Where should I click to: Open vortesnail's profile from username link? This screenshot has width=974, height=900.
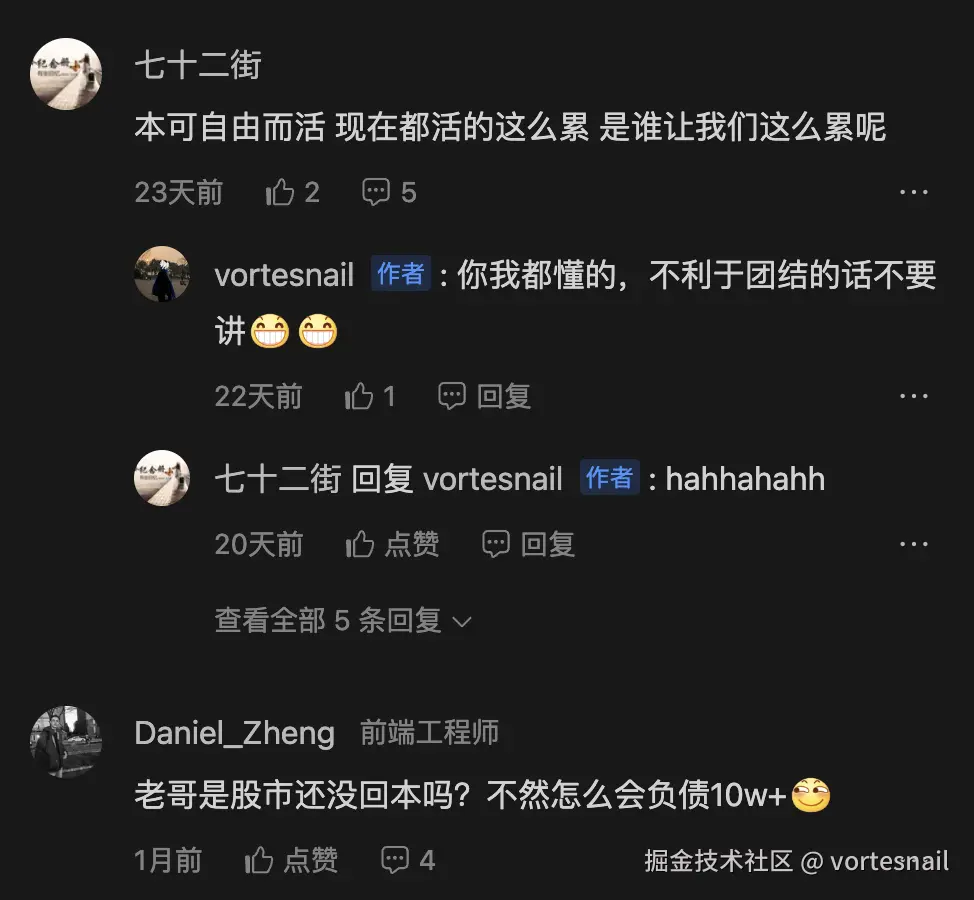(x=284, y=275)
